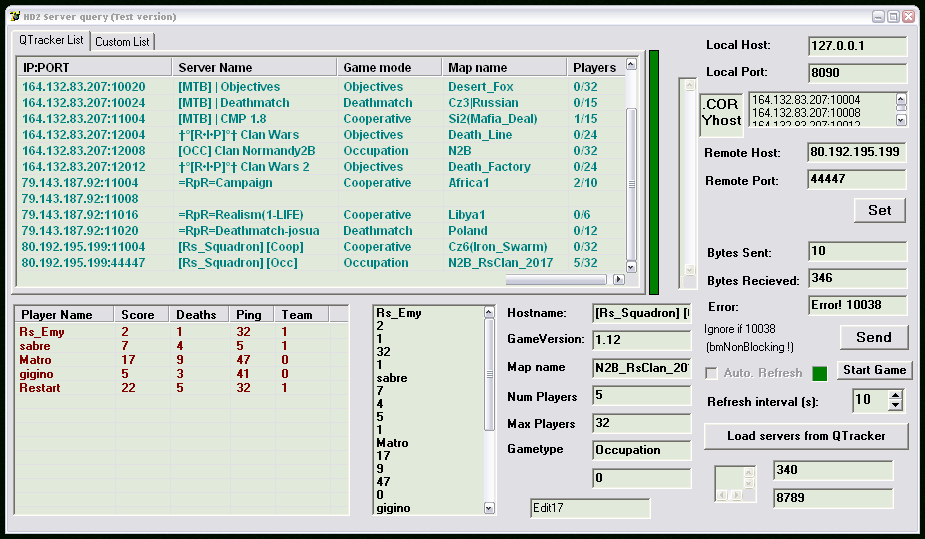The image size is (925, 539).
Task: Load servers from QTracker
Action: pyautogui.click(x=806, y=436)
